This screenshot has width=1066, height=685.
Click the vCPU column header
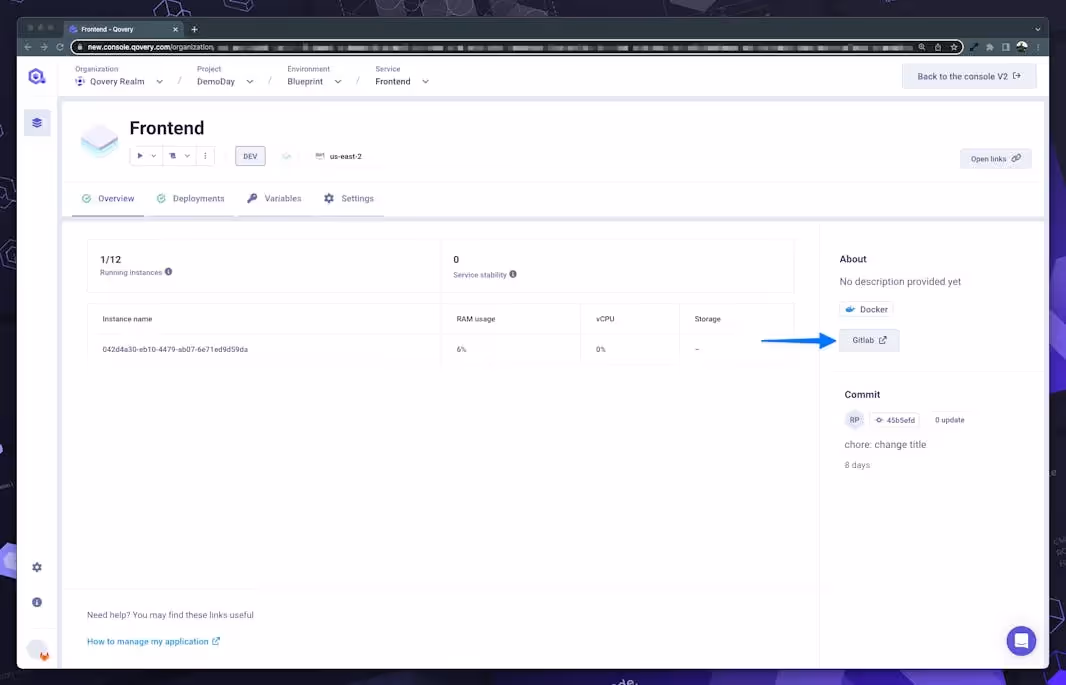click(605, 319)
